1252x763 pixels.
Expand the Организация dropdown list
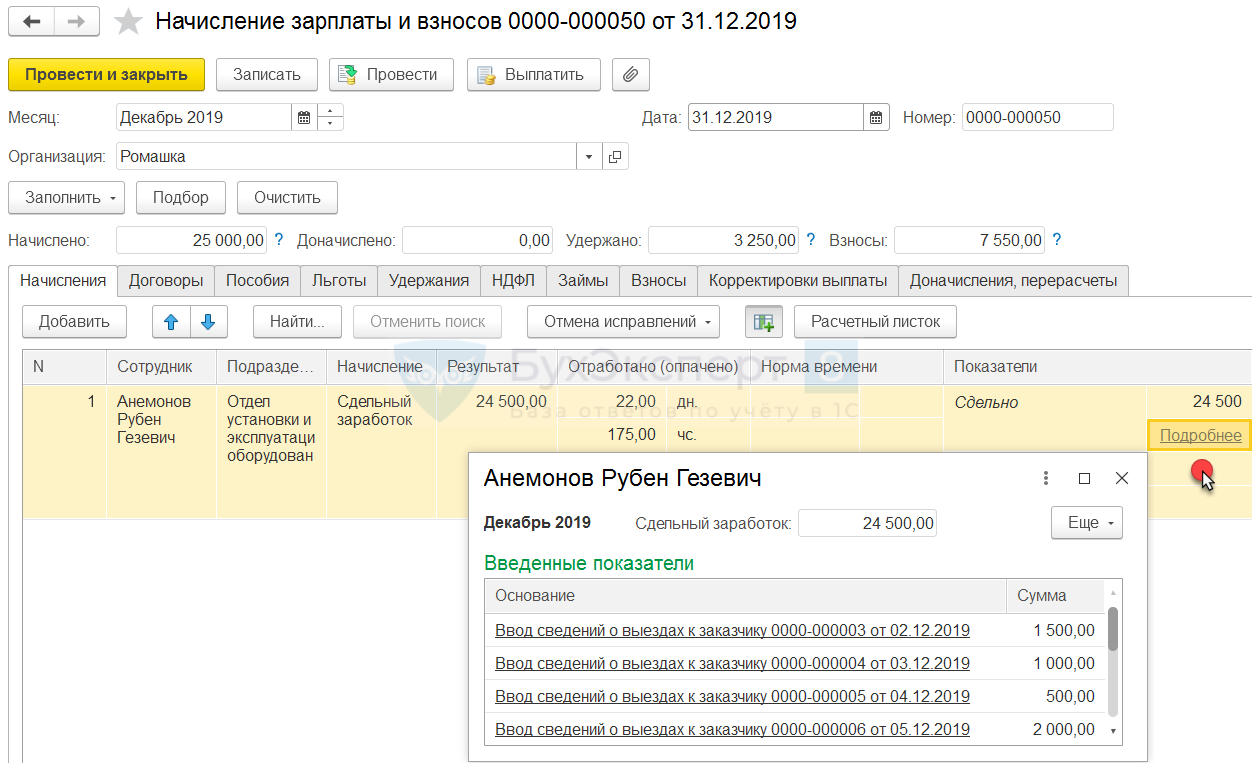pos(588,157)
